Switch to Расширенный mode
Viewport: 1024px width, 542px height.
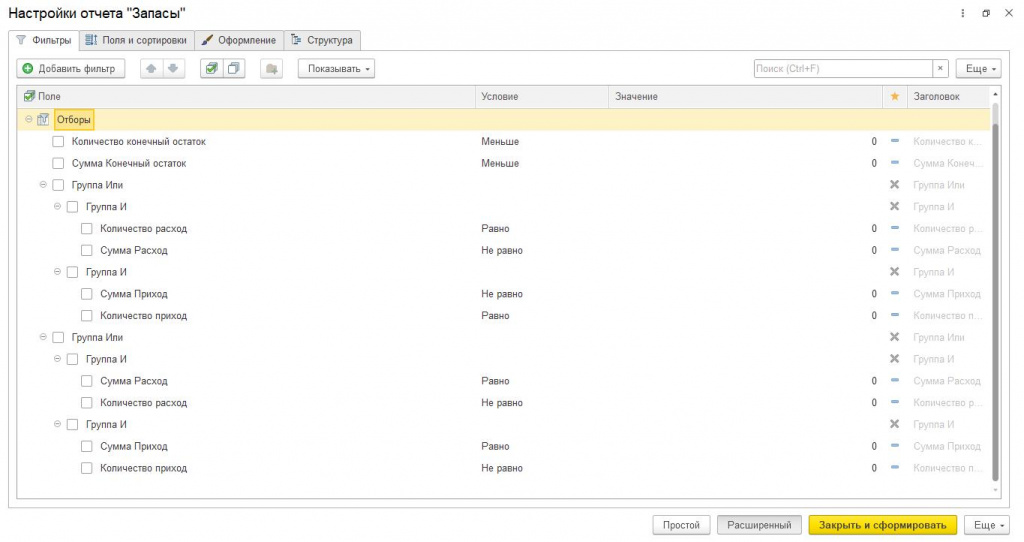(759, 525)
